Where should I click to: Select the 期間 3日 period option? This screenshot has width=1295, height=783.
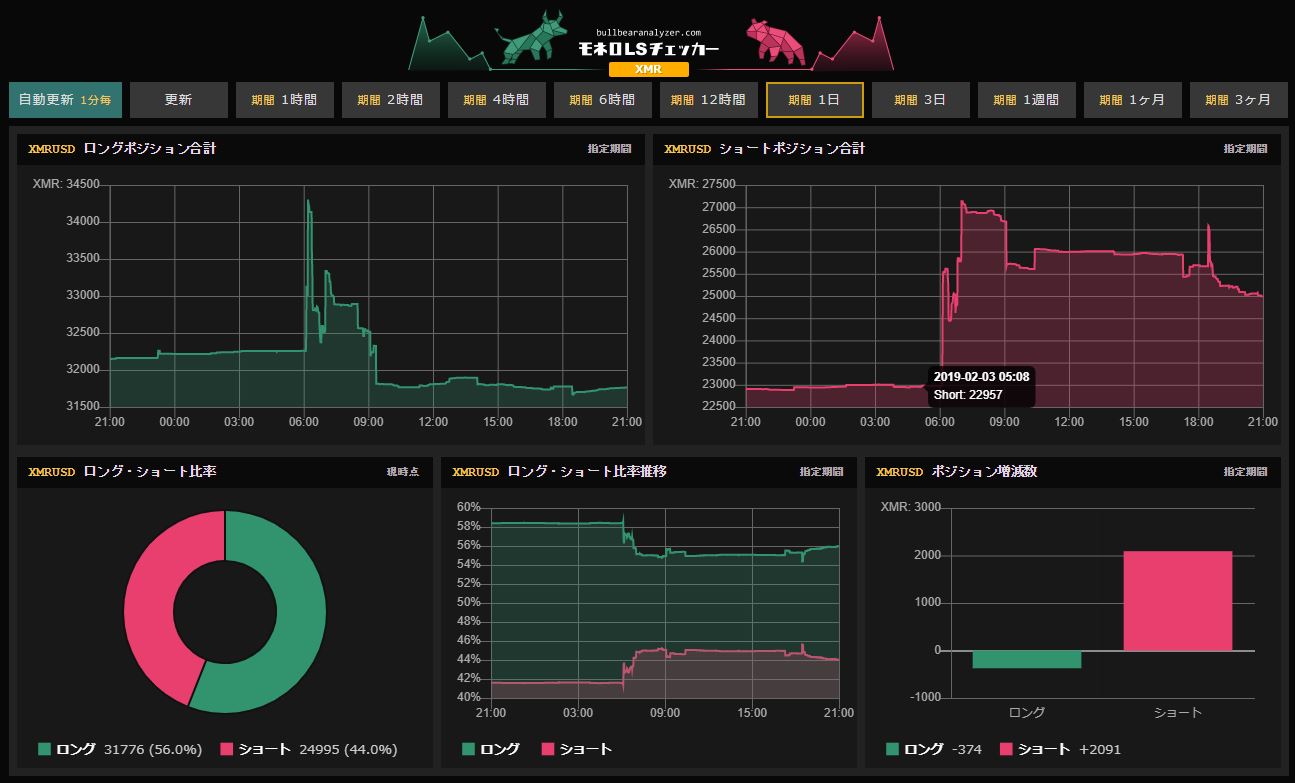click(x=920, y=99)
